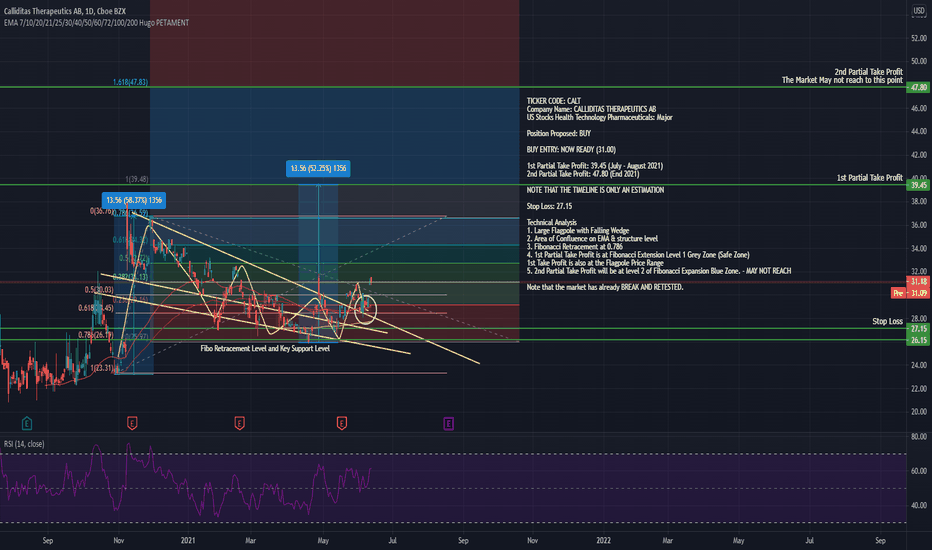Click the 13.56 (52.25%) measurement label

click(x=318, y=168)
